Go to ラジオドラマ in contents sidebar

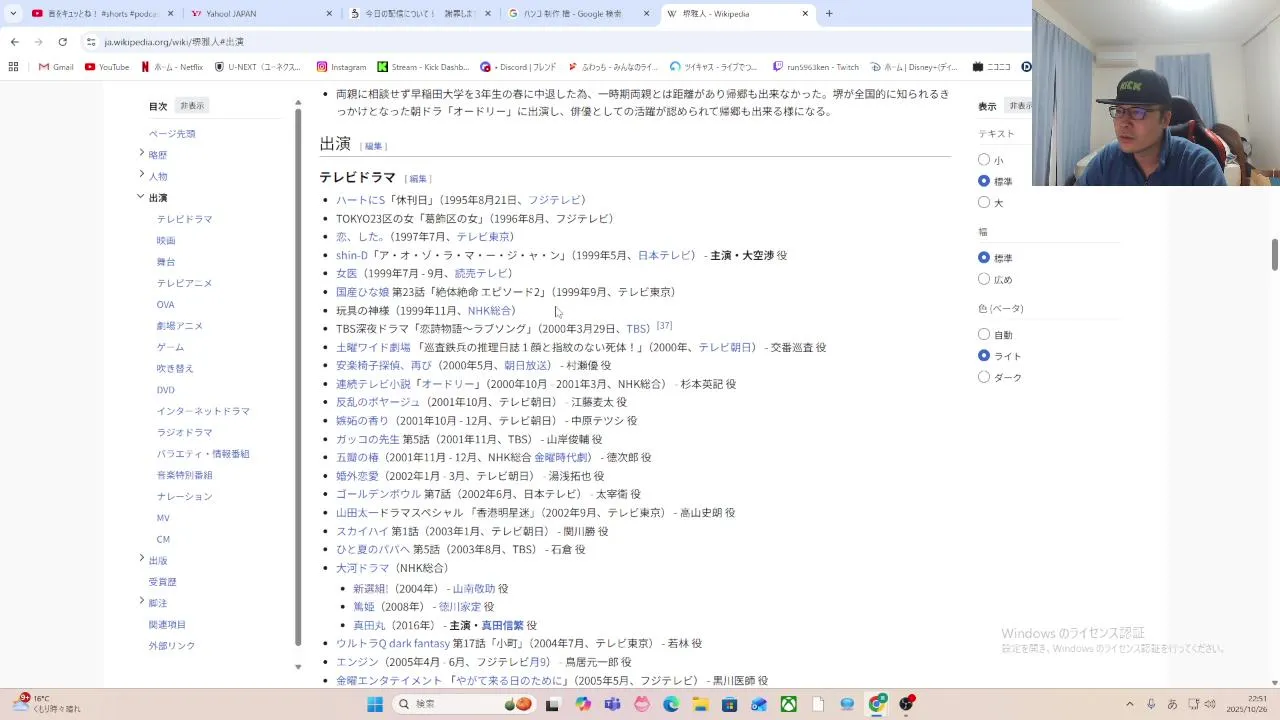pos(184,432)
